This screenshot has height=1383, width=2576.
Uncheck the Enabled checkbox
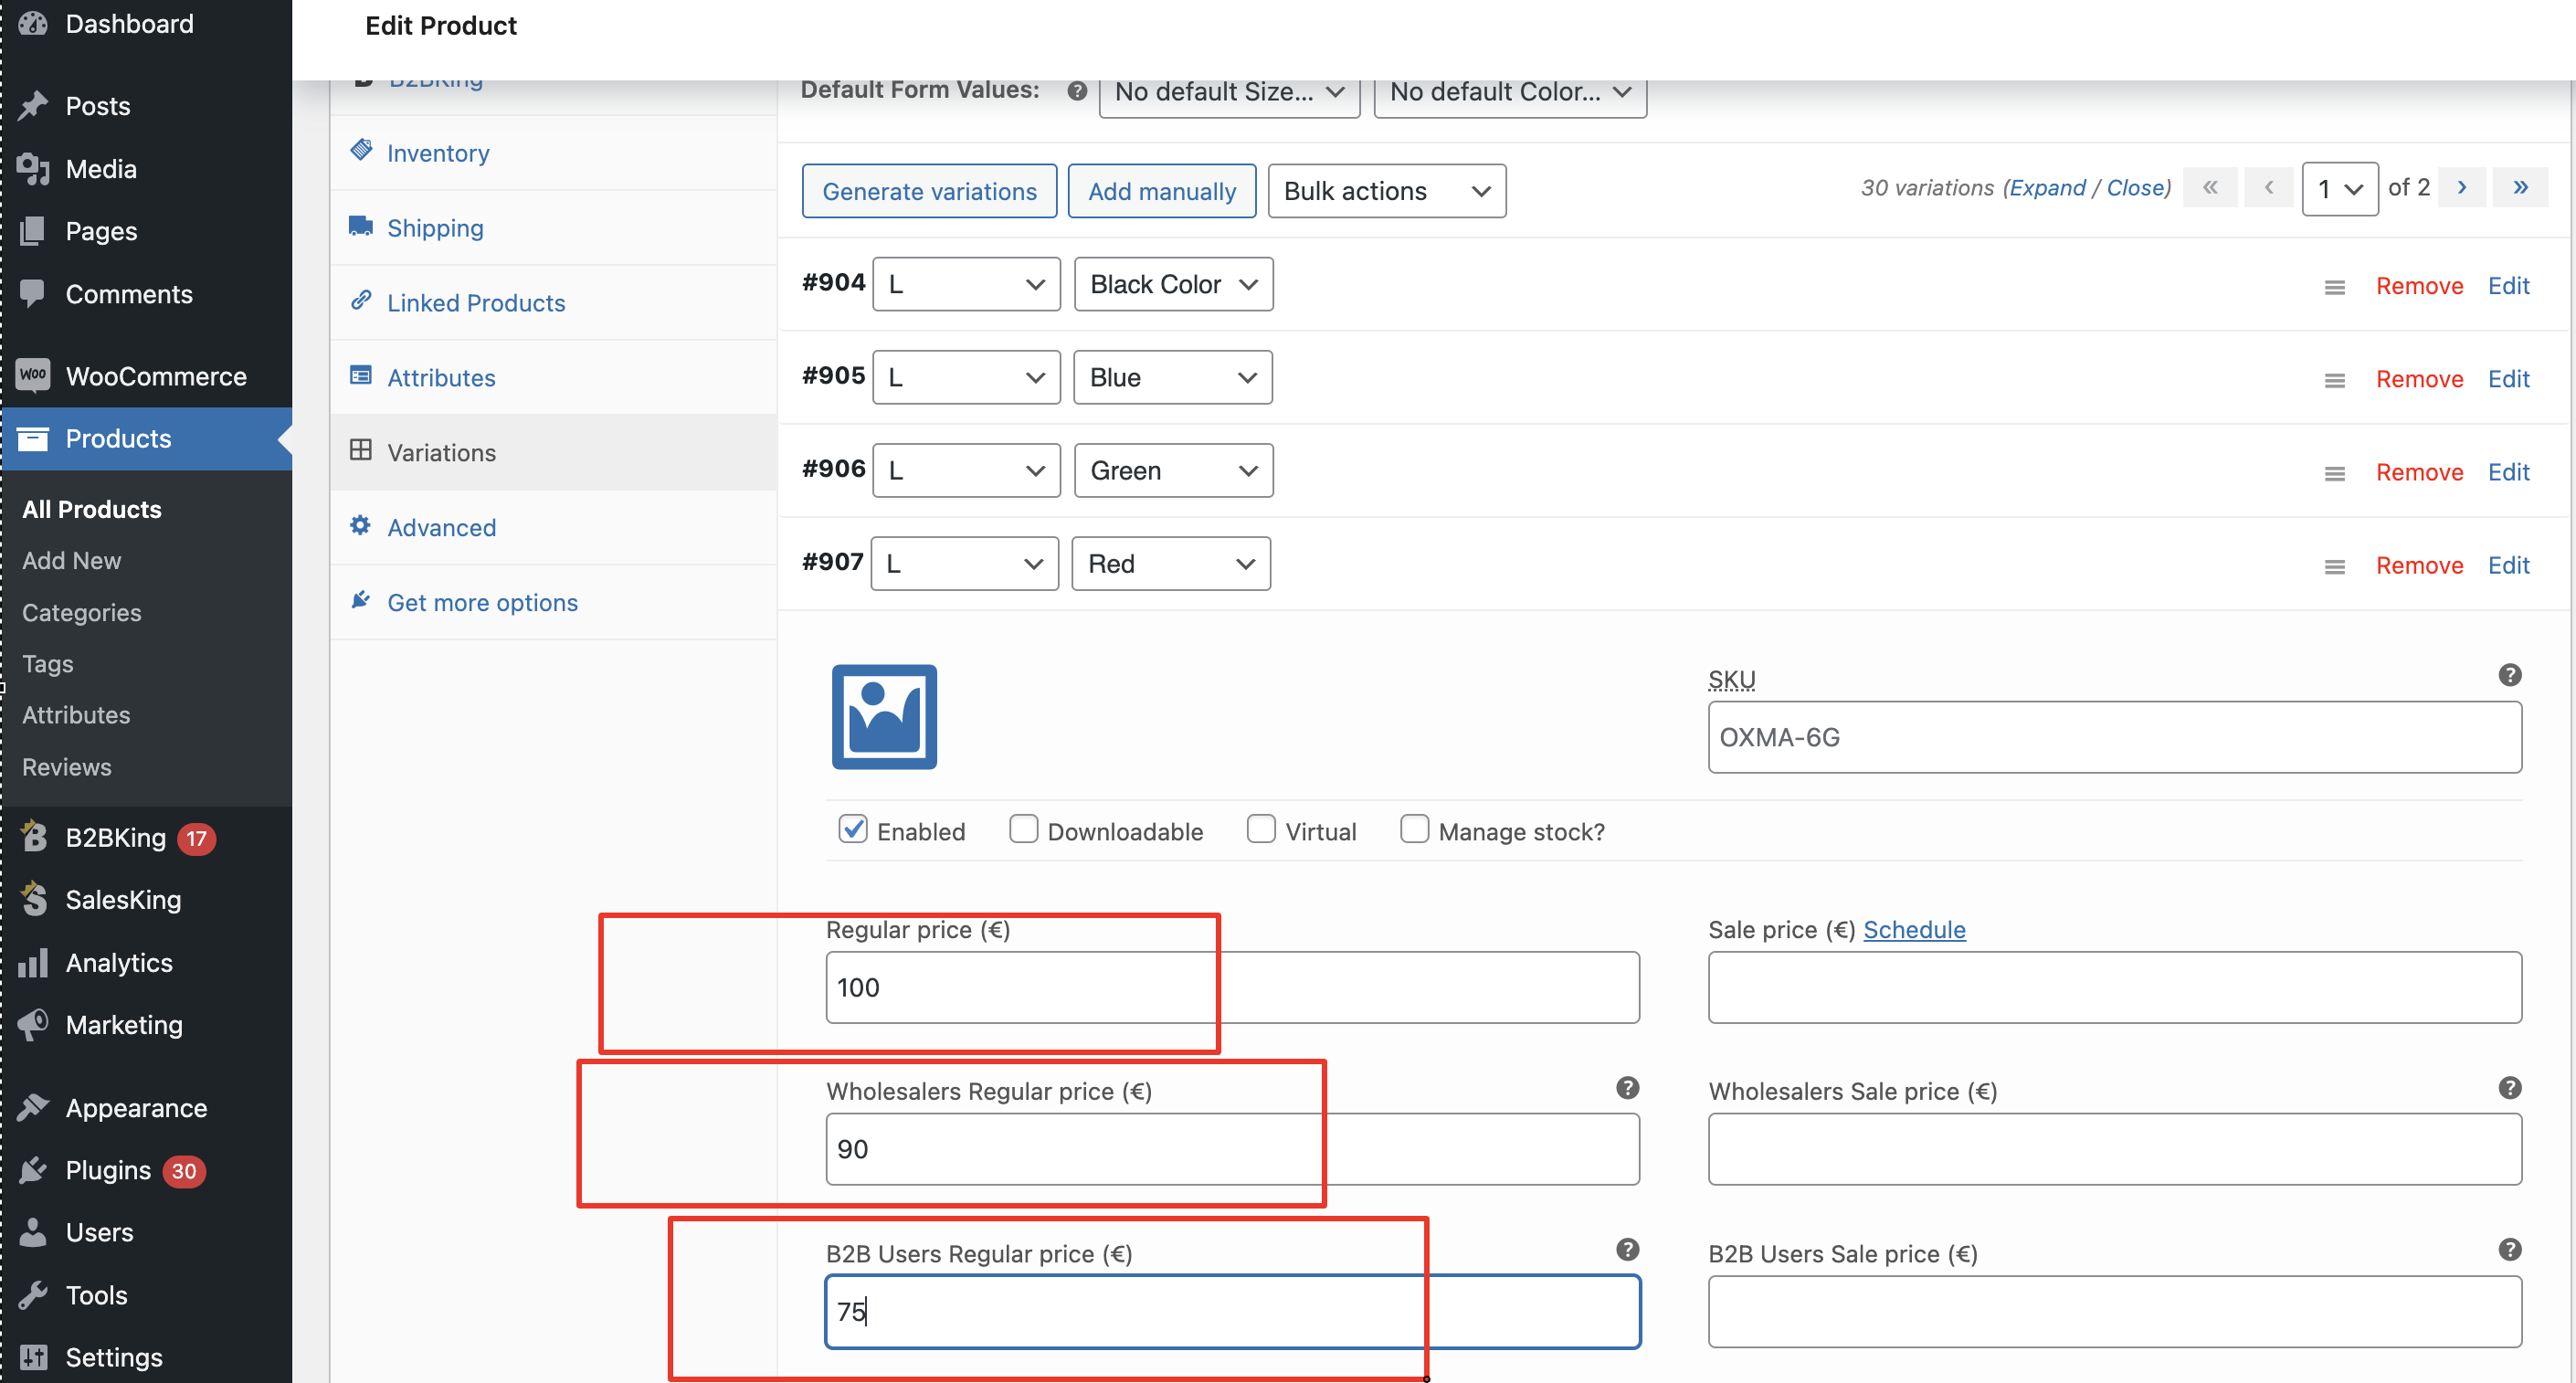point(853,829)
